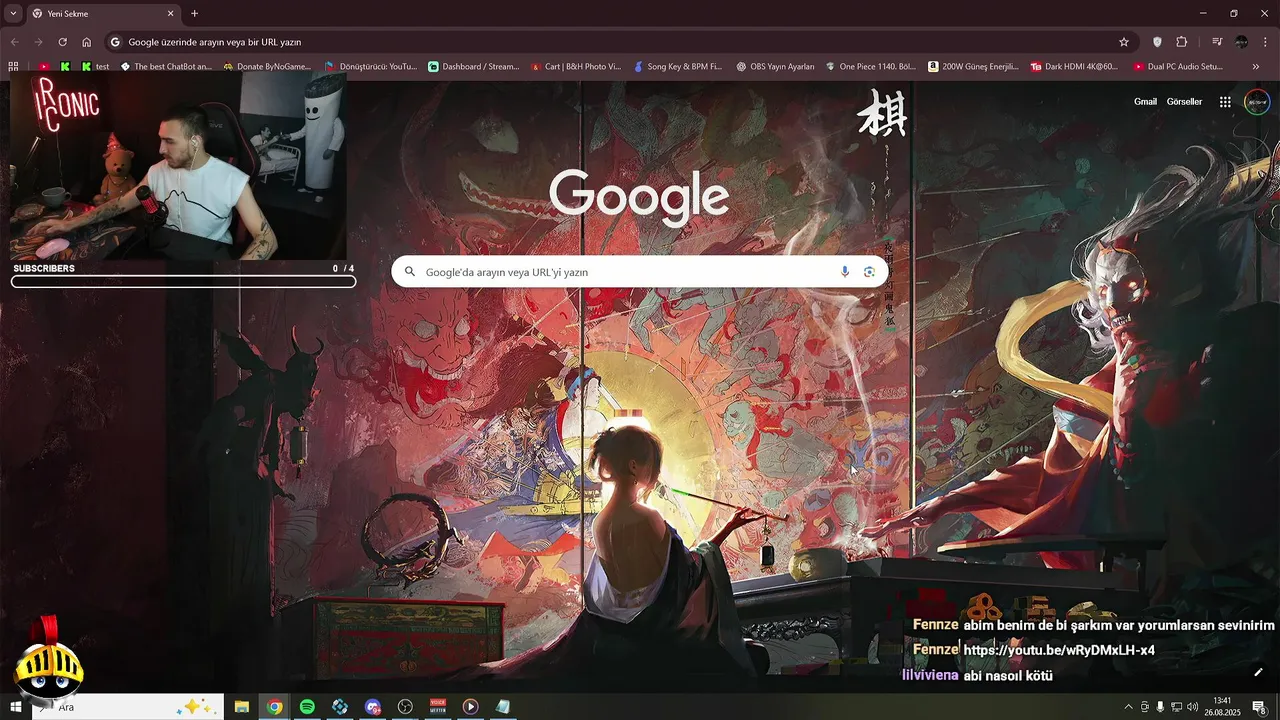Viewport: 1280px width, 720px height.
Task: Click the browser back arrow
Action: [14, 42]
